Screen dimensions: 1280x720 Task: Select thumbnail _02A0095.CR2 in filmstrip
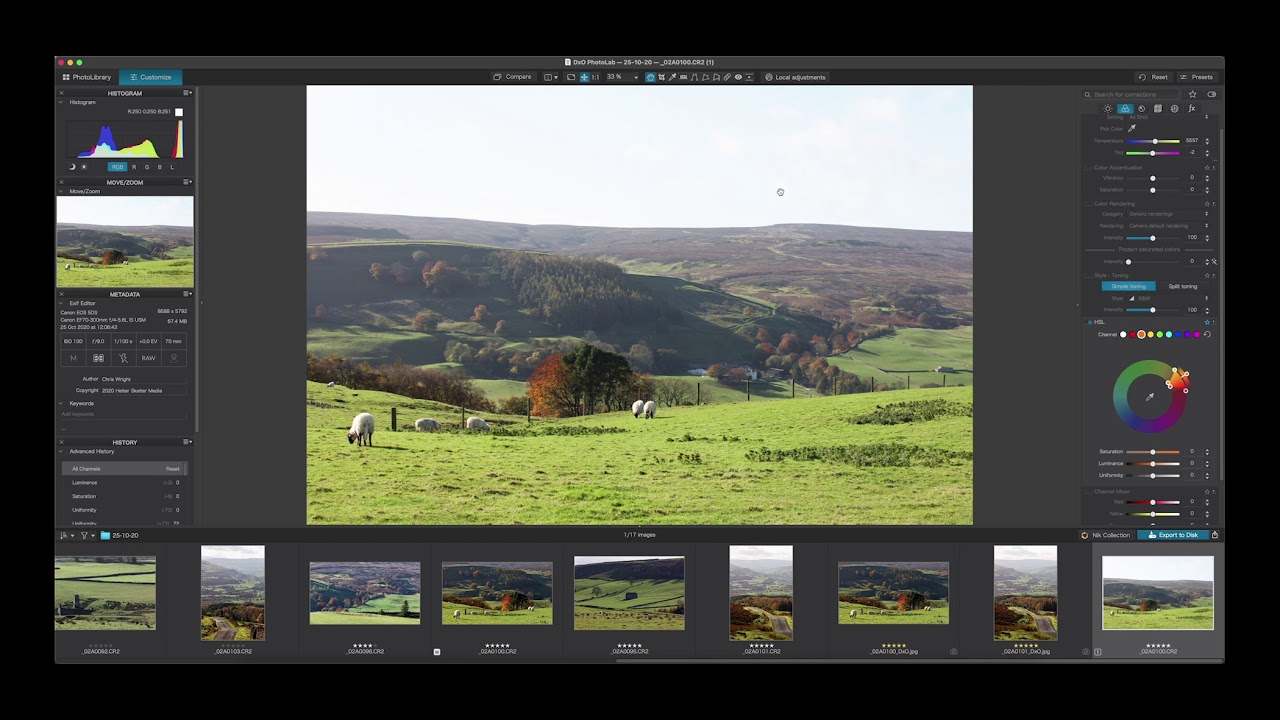pos(629,593)
